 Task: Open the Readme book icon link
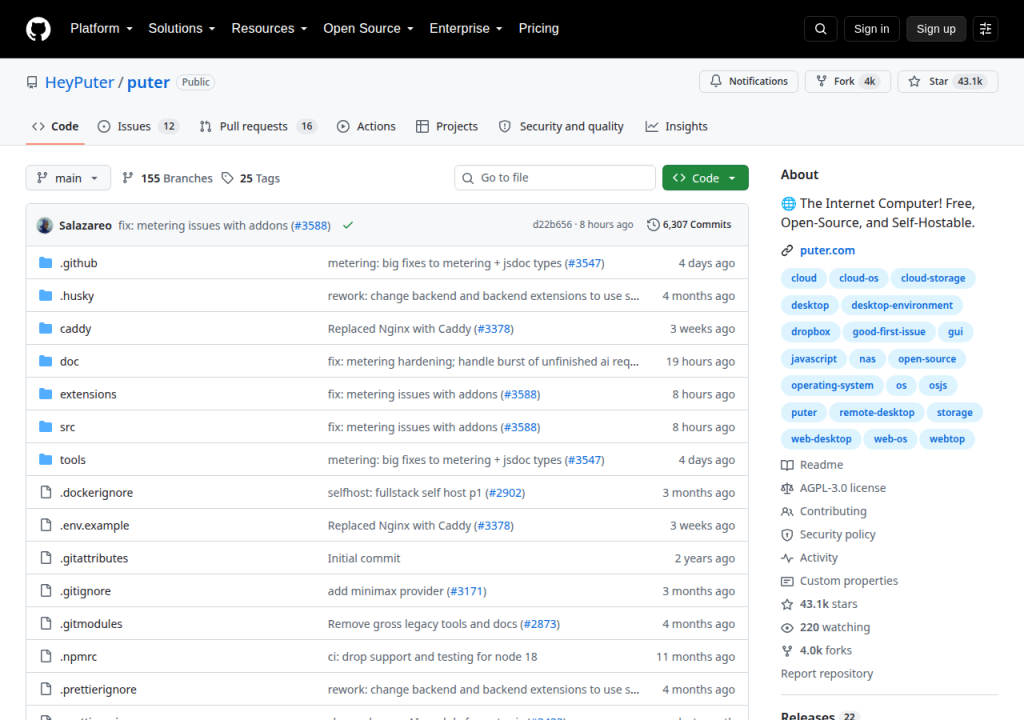[787, 465]
